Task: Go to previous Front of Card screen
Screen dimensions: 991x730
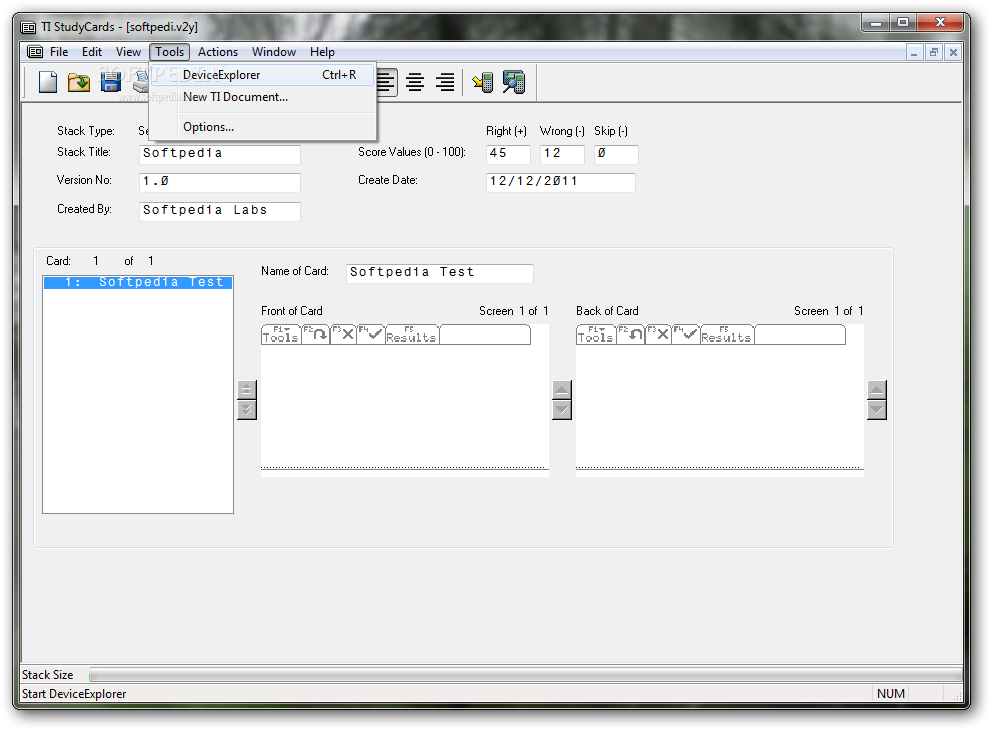Action: pyautogui.click(x=562, y=390)
